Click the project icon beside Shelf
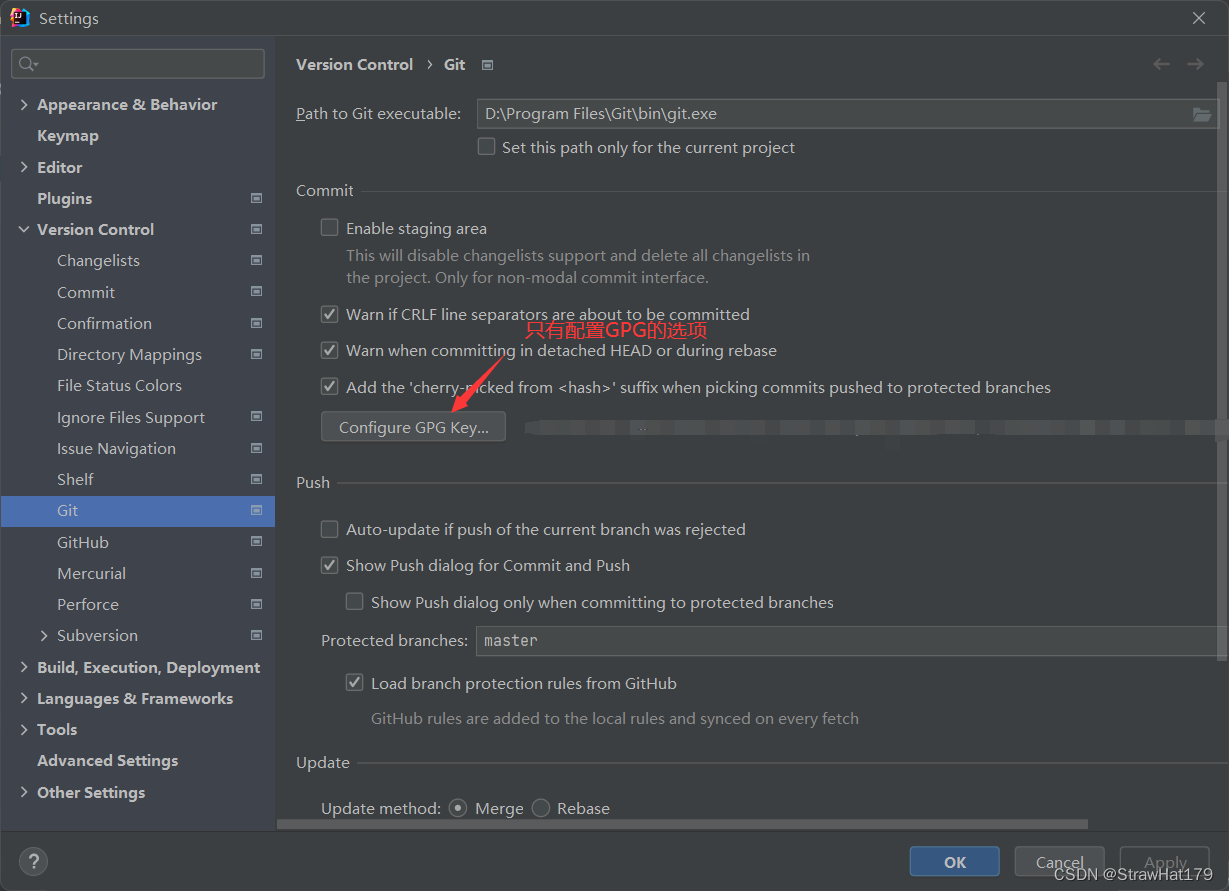The height and width of the screenshot is (891, 1229). (256, 479)
